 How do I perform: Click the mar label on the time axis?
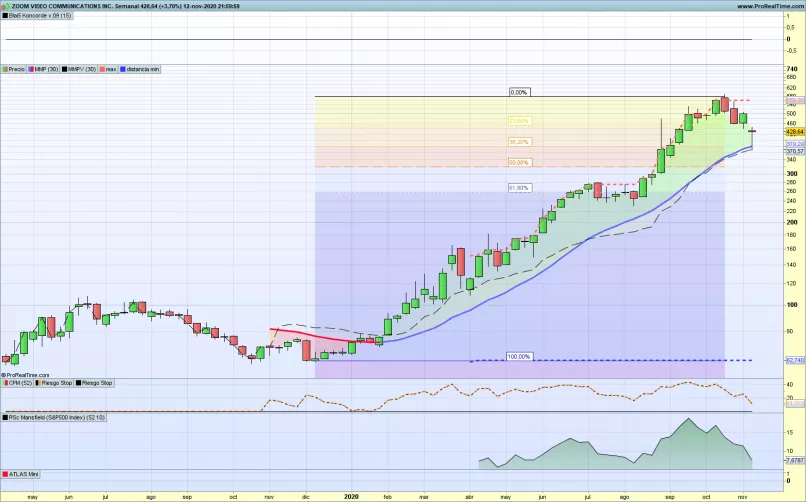coord(424,497)
